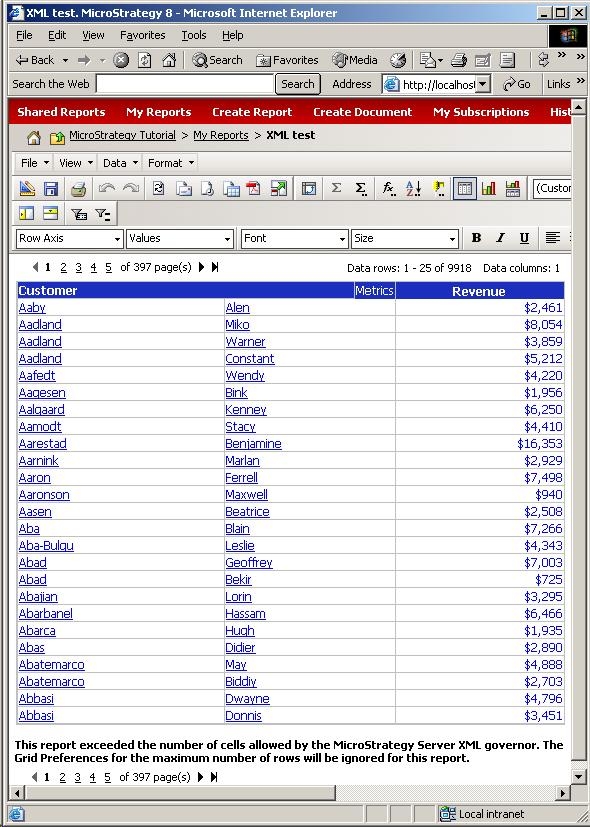This screenshot has height=827, width=590.
Task: Expand the Font dropdown
Action: (x=294, y=239)
